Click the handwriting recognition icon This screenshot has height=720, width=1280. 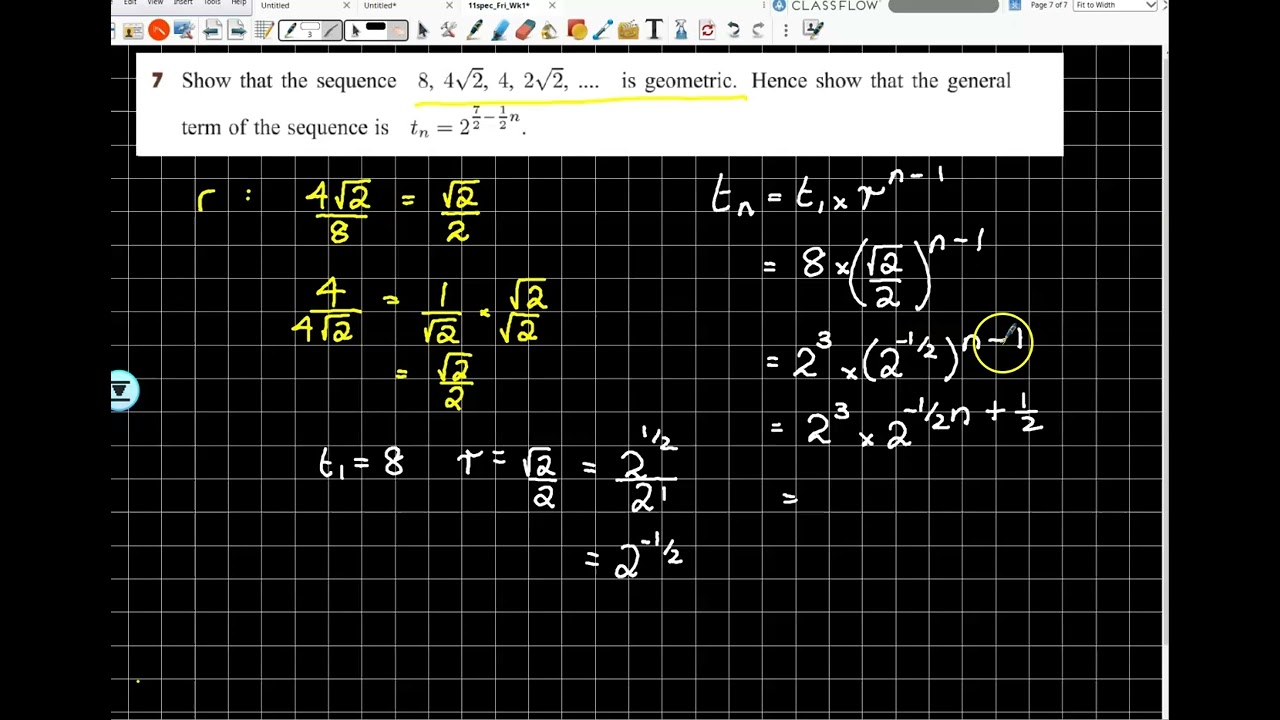[813, 31]
